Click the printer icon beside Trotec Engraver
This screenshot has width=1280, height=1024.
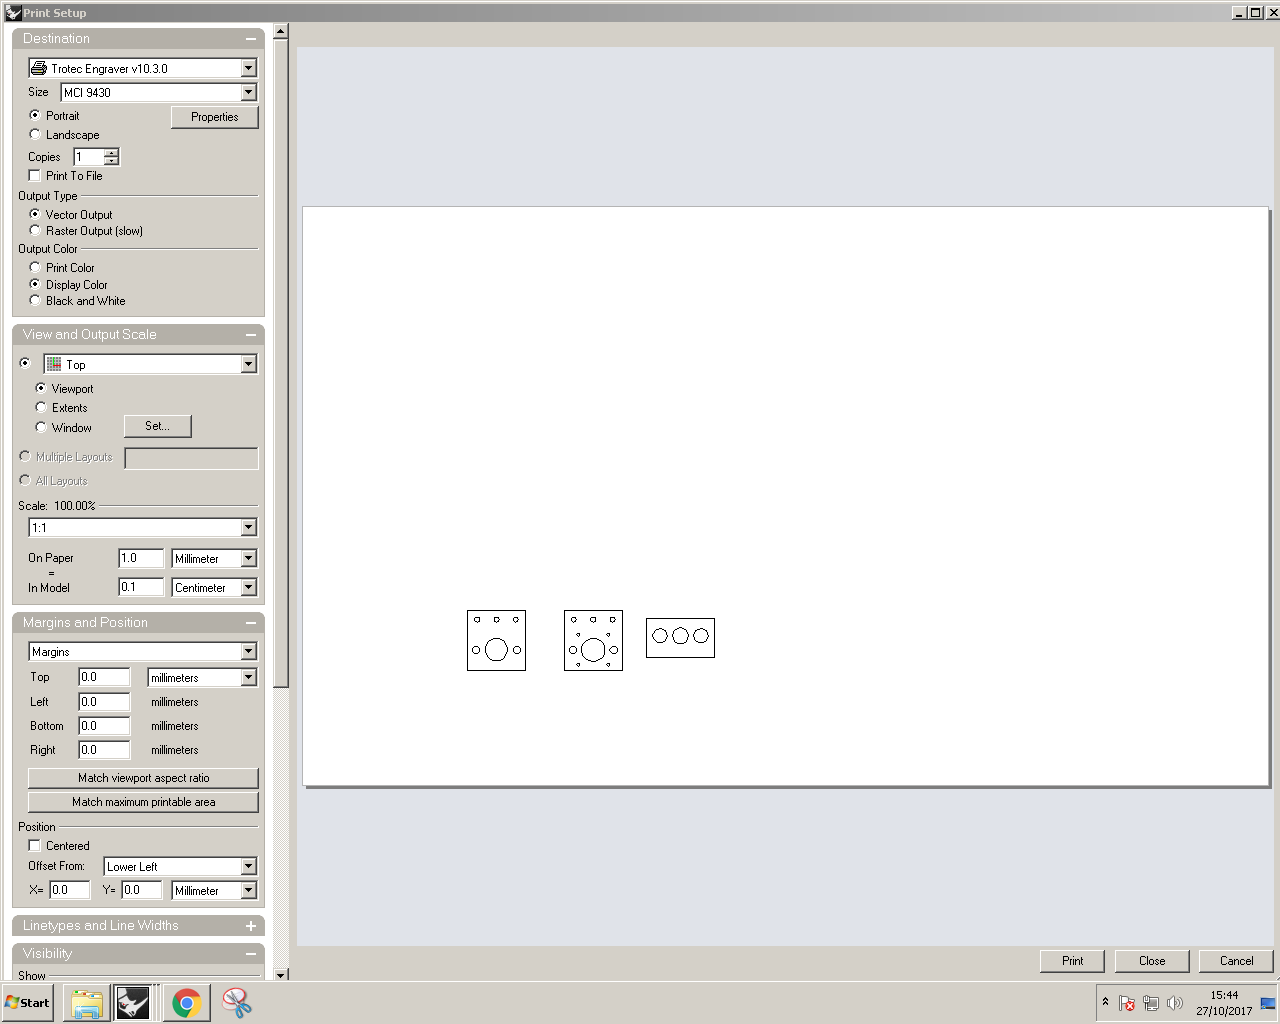point(38,67)
